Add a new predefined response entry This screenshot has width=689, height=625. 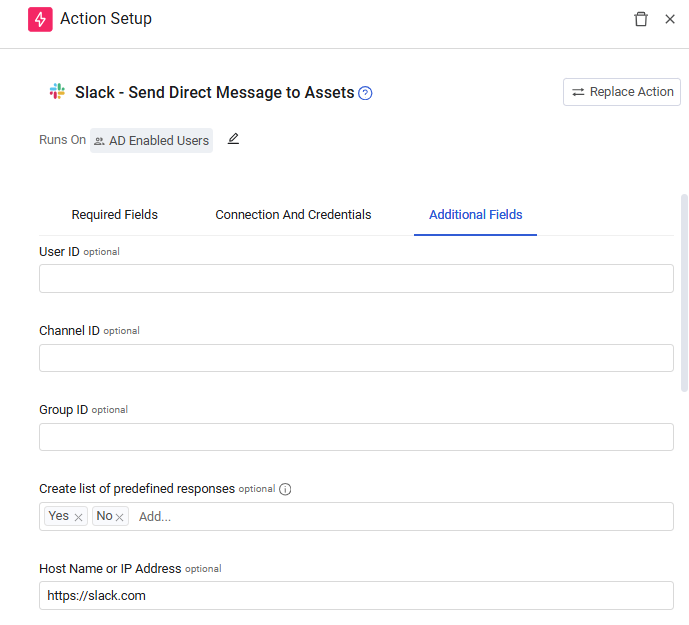click(155, 517)
